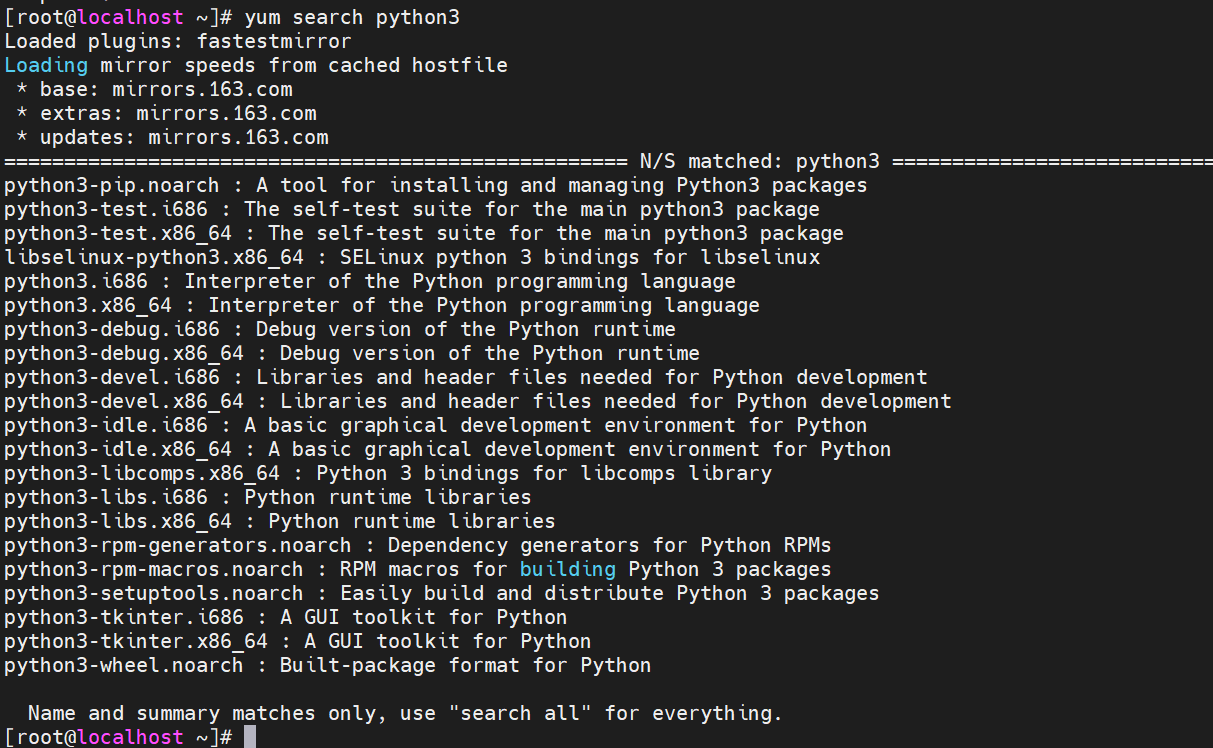
Task: Click the python3-rpm-generators.noarch package name
Action: click(x=177, y=545)
